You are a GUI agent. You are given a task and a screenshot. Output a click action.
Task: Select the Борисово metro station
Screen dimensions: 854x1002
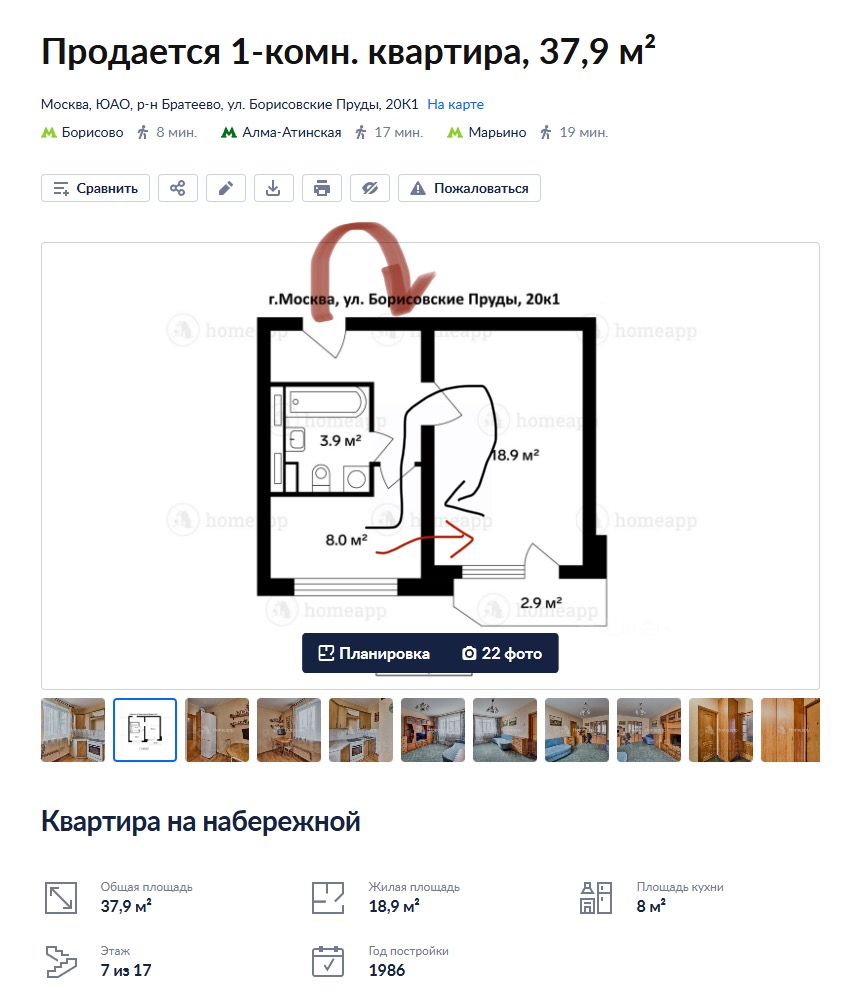click(92, 132)
